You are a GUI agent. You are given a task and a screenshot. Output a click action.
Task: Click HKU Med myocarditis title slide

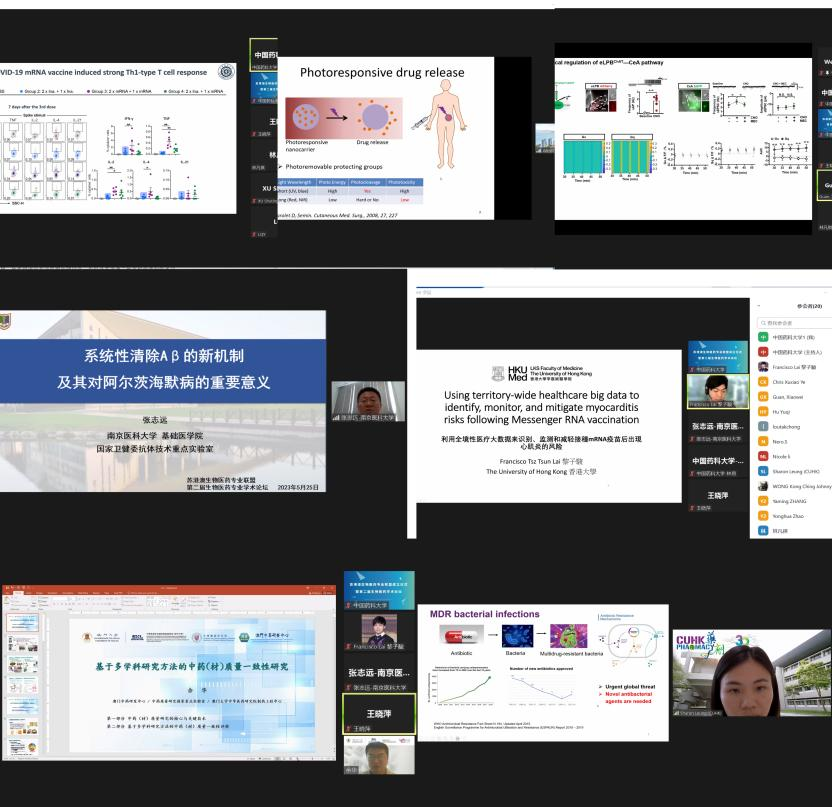(x=542, y=420)
